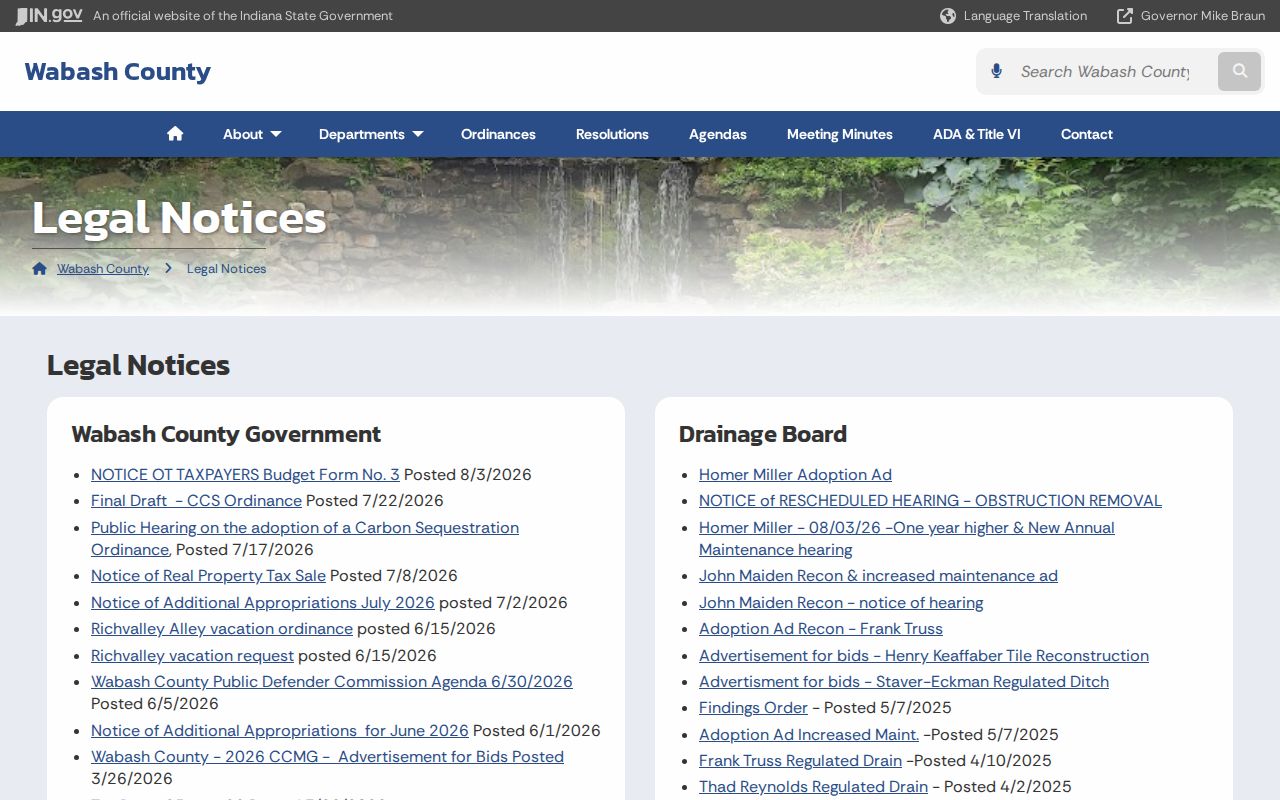Open the Agendas menu item
1280x800 pixels.
[718, 134]
